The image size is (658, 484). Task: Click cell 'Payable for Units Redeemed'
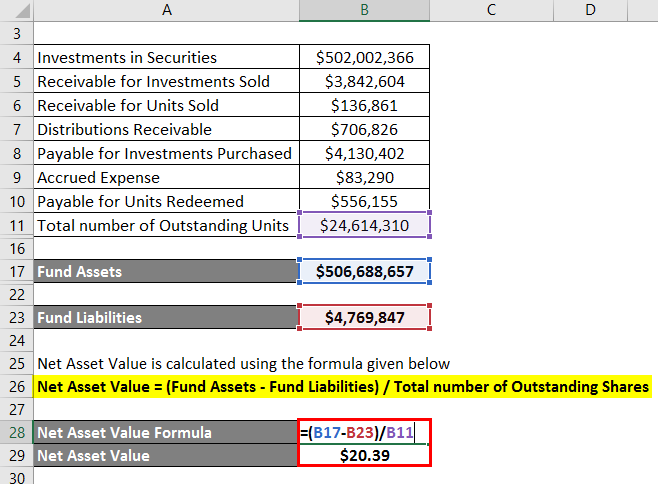(167, 201)
